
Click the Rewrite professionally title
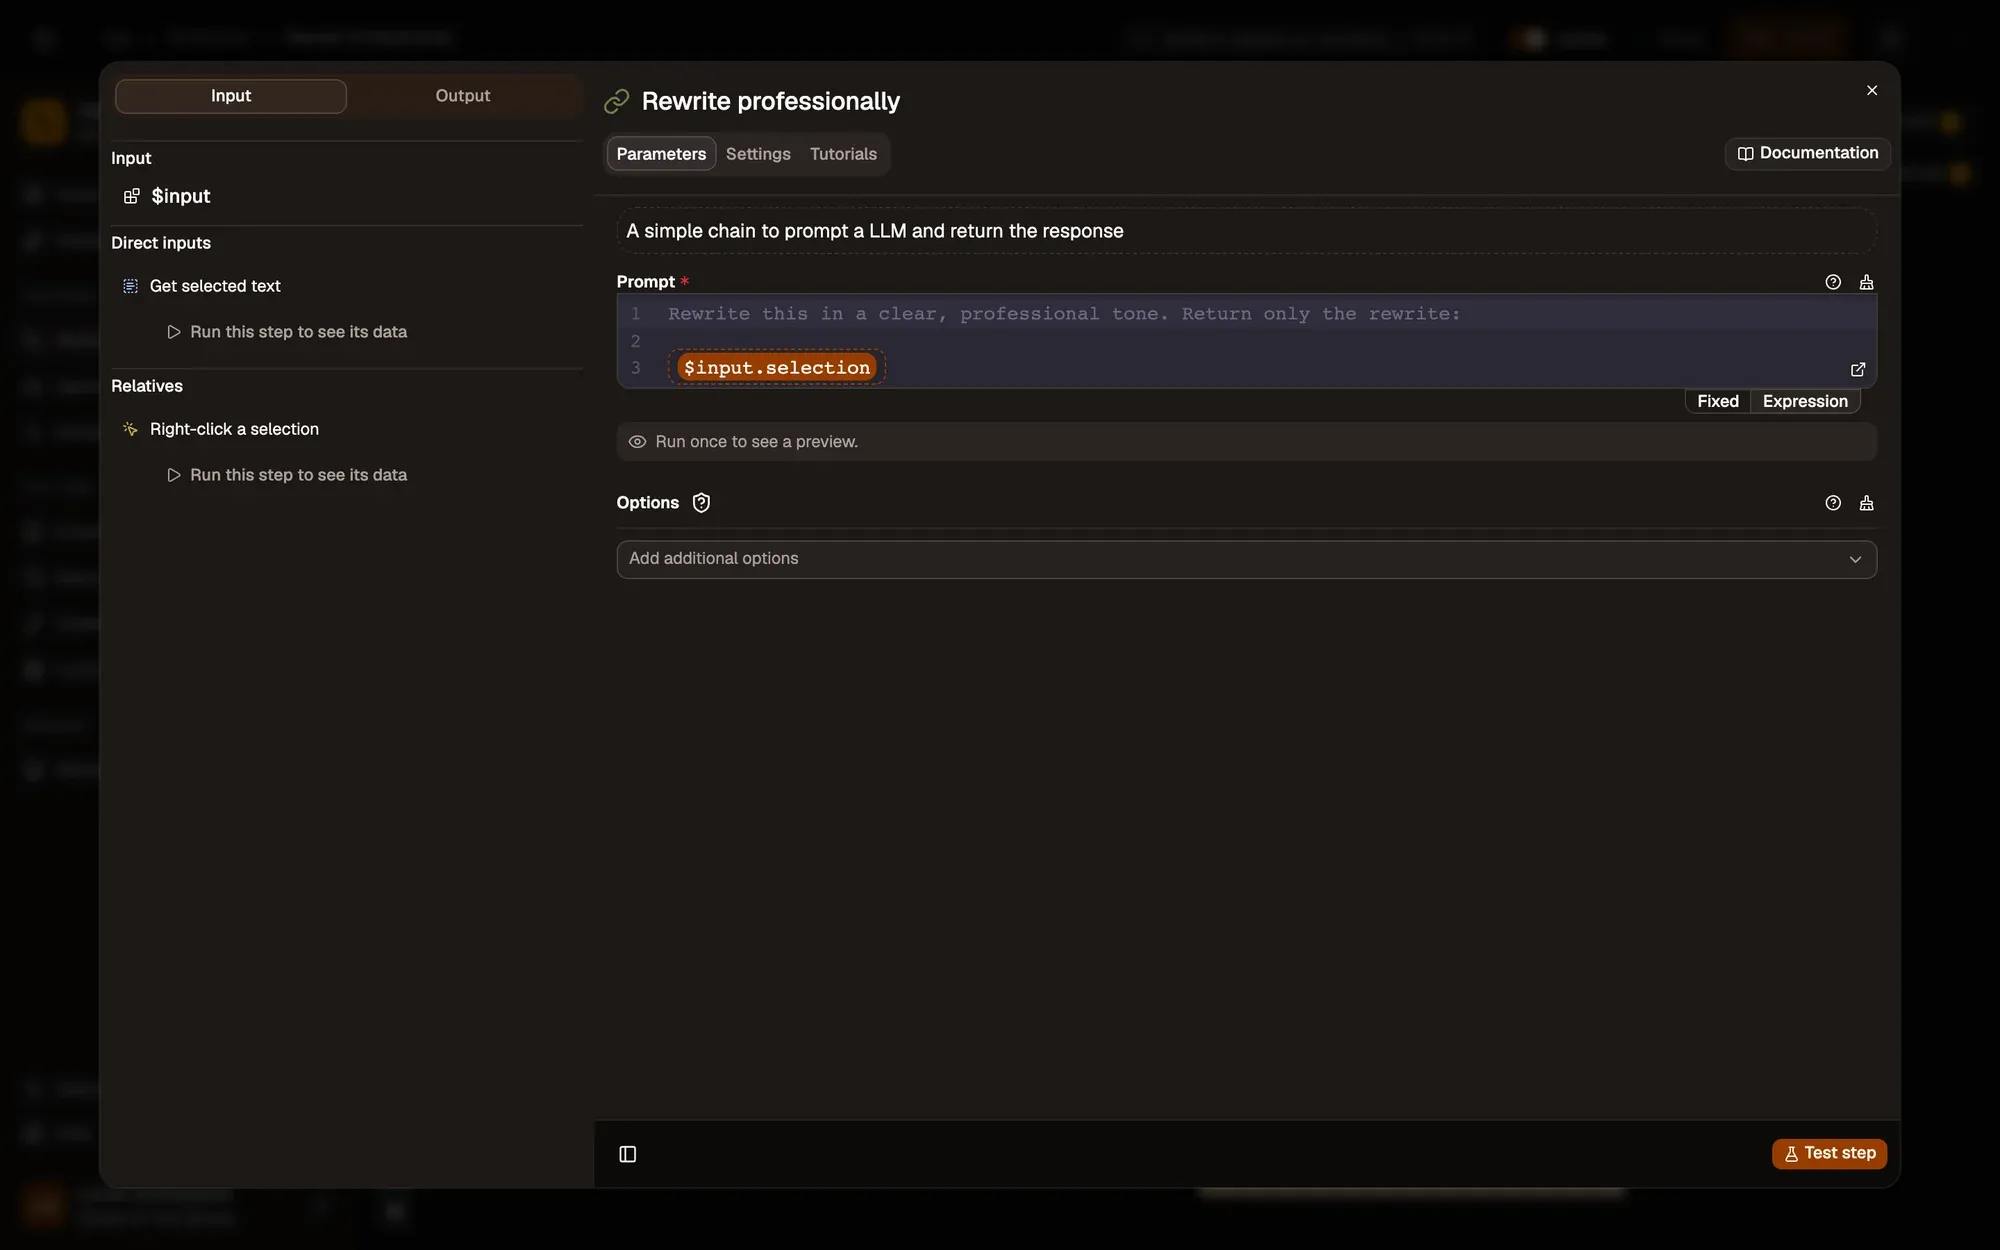770,101
